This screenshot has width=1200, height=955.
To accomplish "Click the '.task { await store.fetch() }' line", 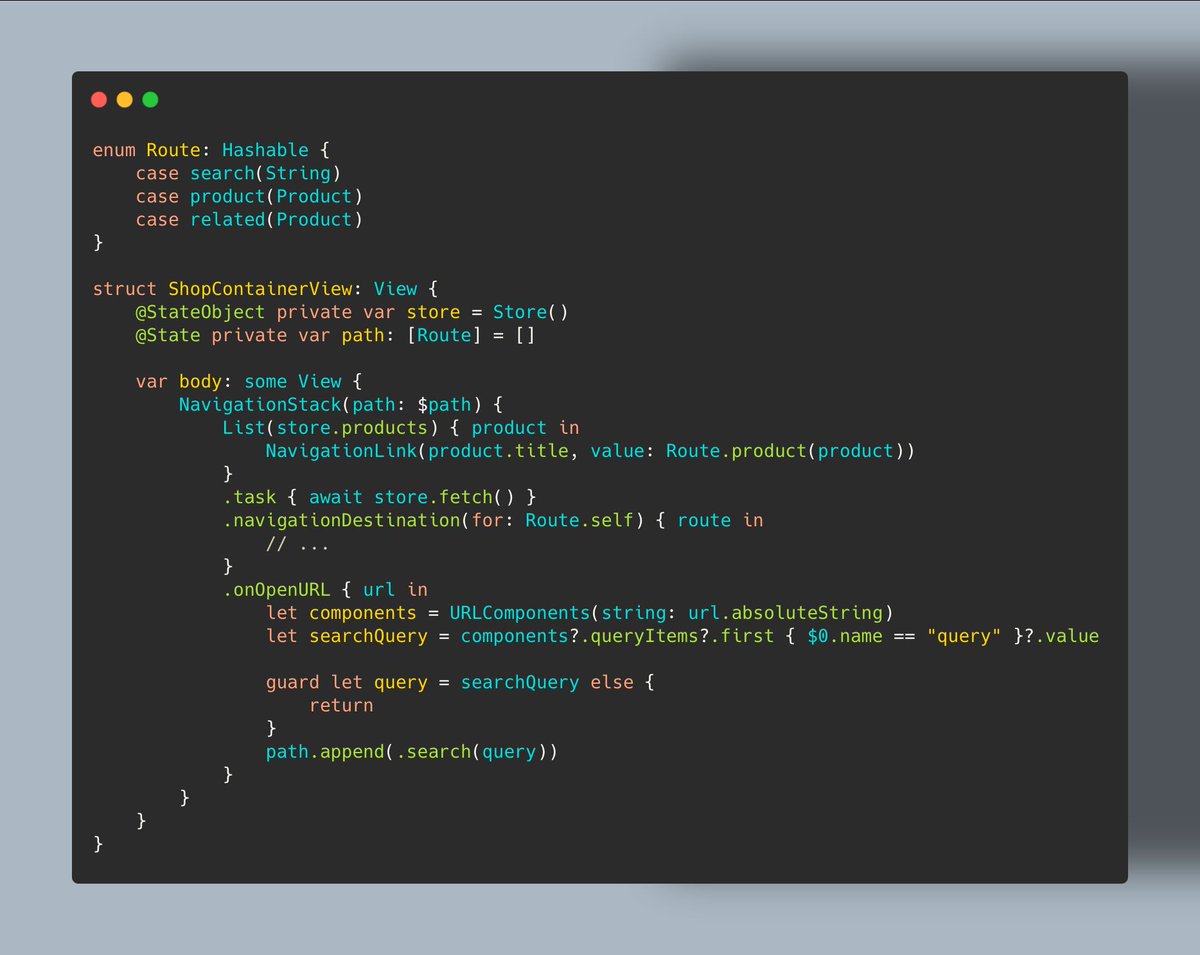I will (x=379, y=497).
